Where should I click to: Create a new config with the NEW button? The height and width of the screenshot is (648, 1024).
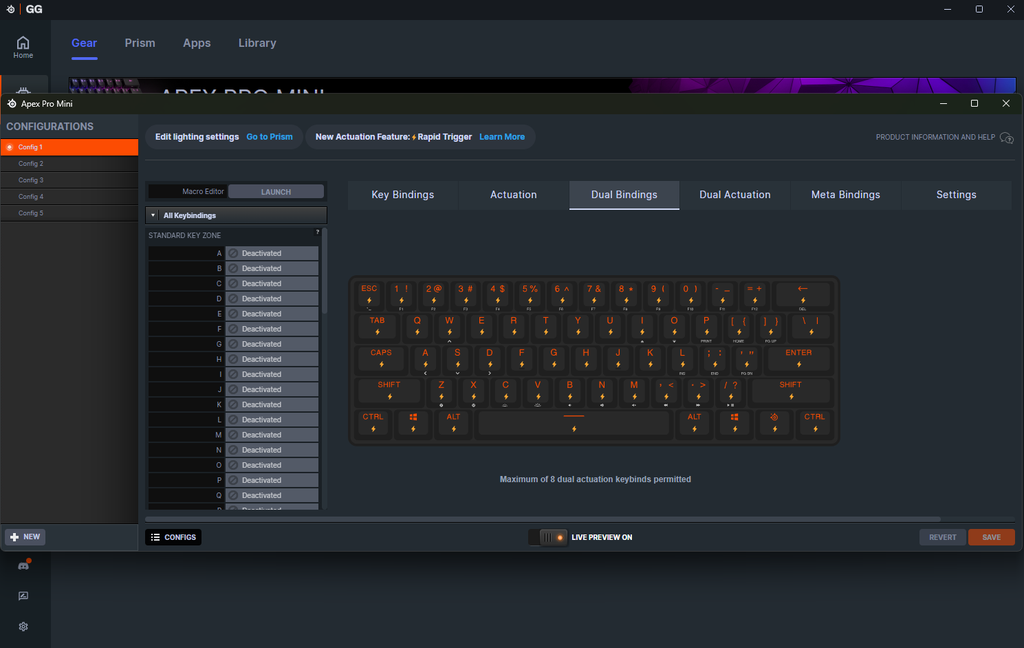click(x=25, y=537)
